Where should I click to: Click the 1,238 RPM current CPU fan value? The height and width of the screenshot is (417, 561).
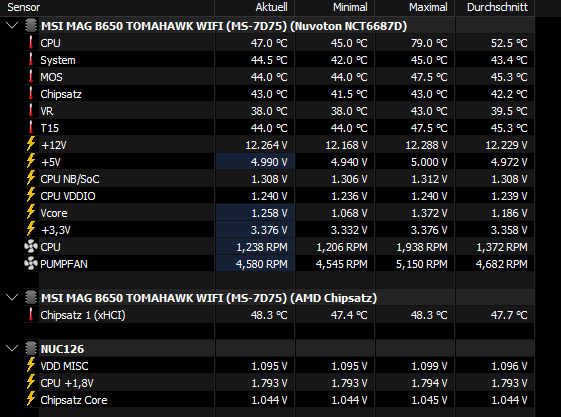tap(262, 247)
